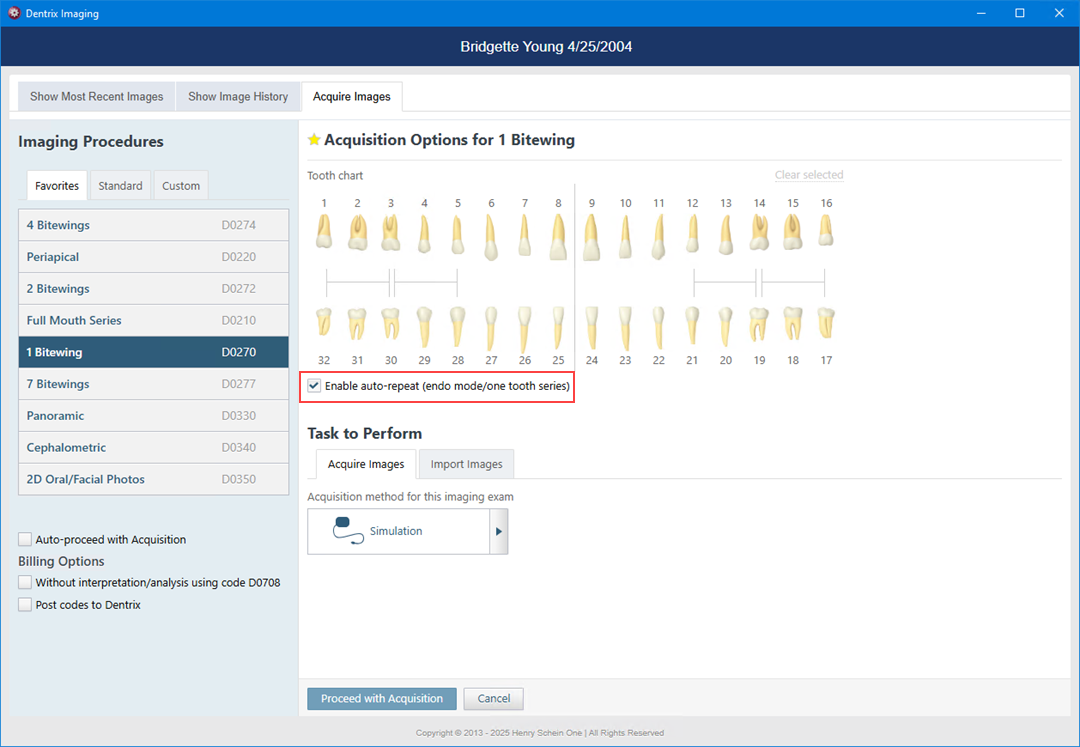Choose the Simulation acquisition method button
This screenshot has height=747, width=1080.
398,532
